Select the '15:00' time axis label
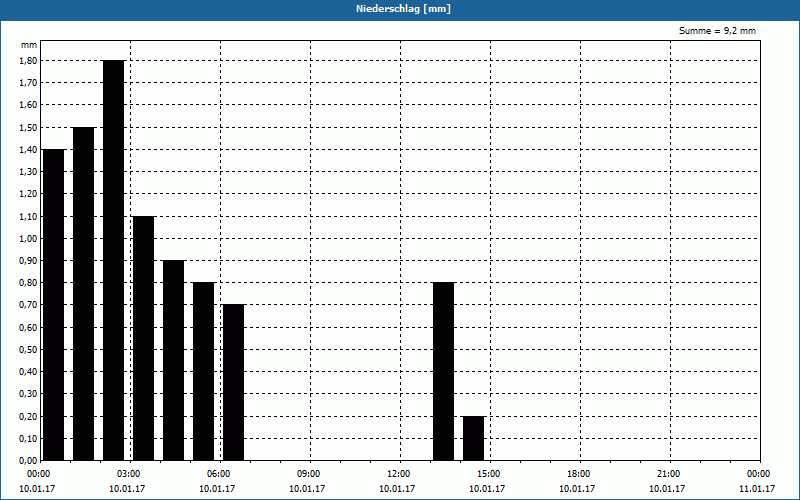The height and width of the screenshot is (500, 800). tap(489, 474)
